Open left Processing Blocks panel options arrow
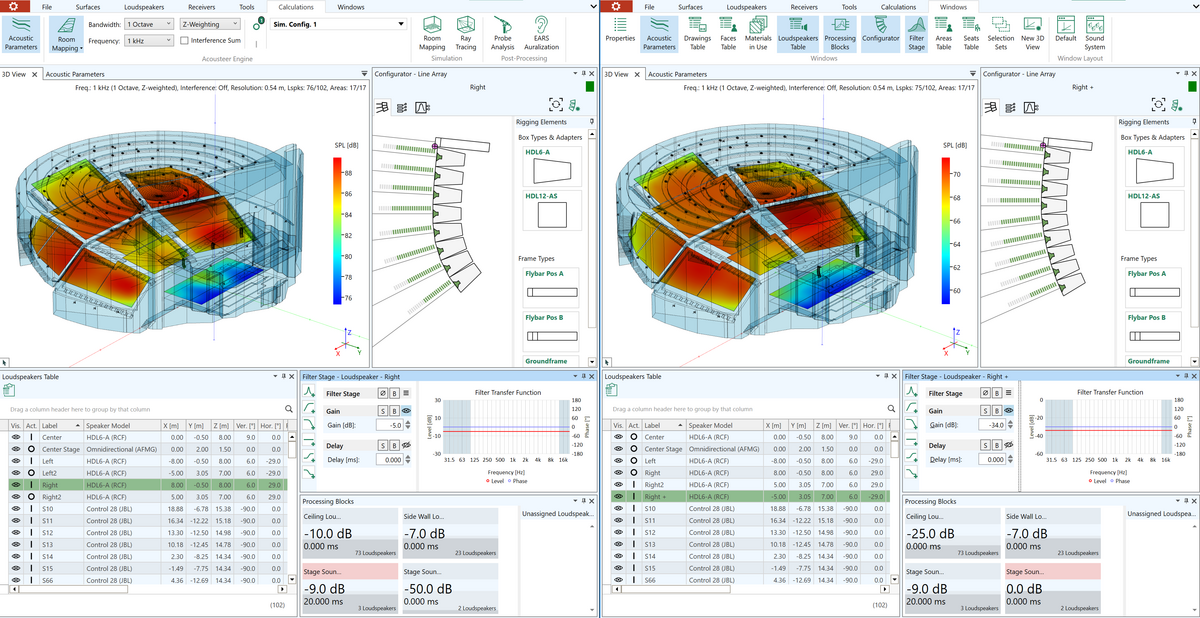The width and height of the screenshot is (1200, 618). (x=574, y=501)
